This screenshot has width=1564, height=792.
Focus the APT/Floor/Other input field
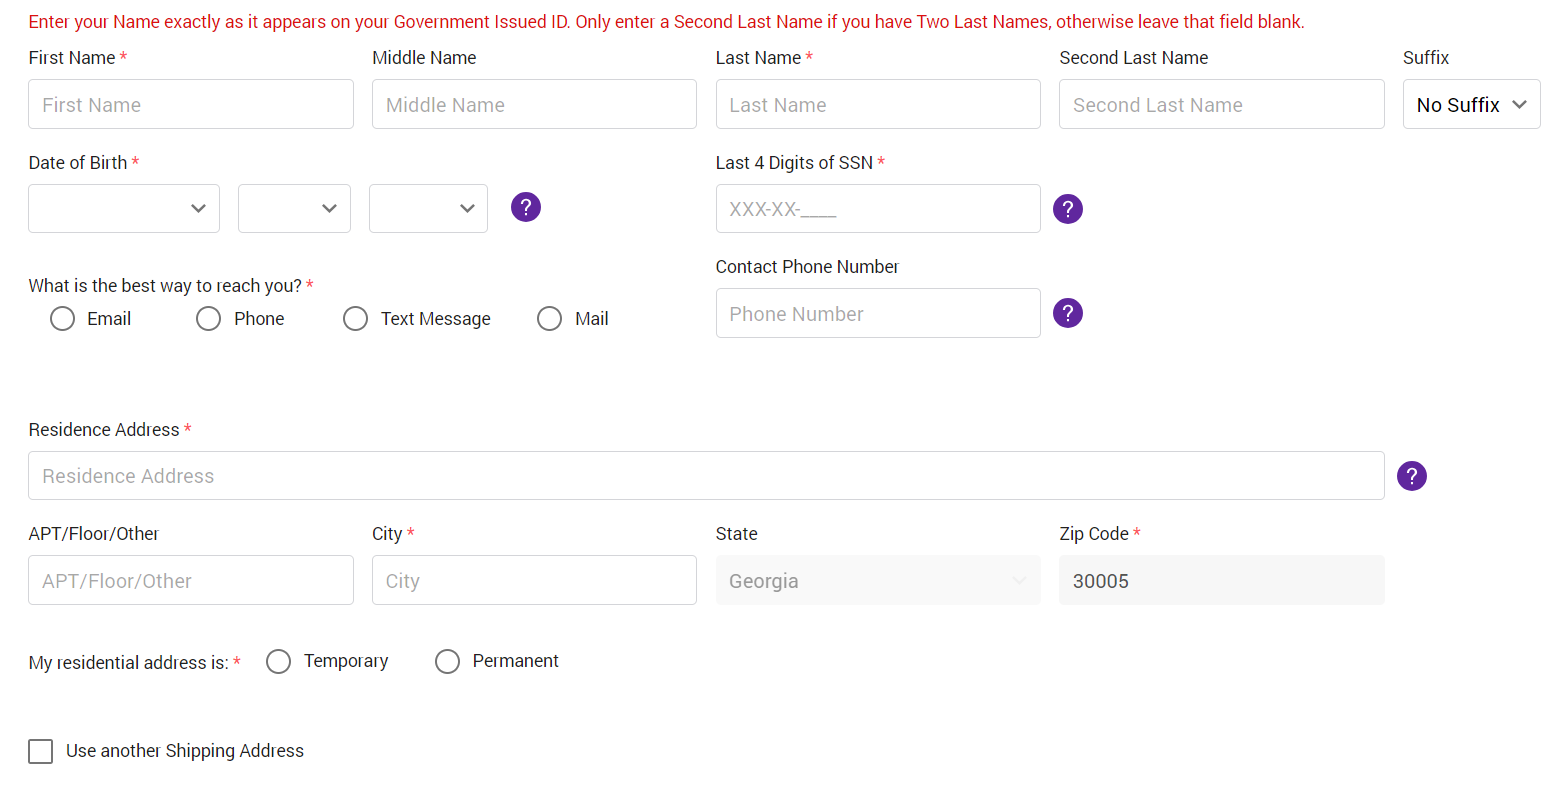click(190, 580)
